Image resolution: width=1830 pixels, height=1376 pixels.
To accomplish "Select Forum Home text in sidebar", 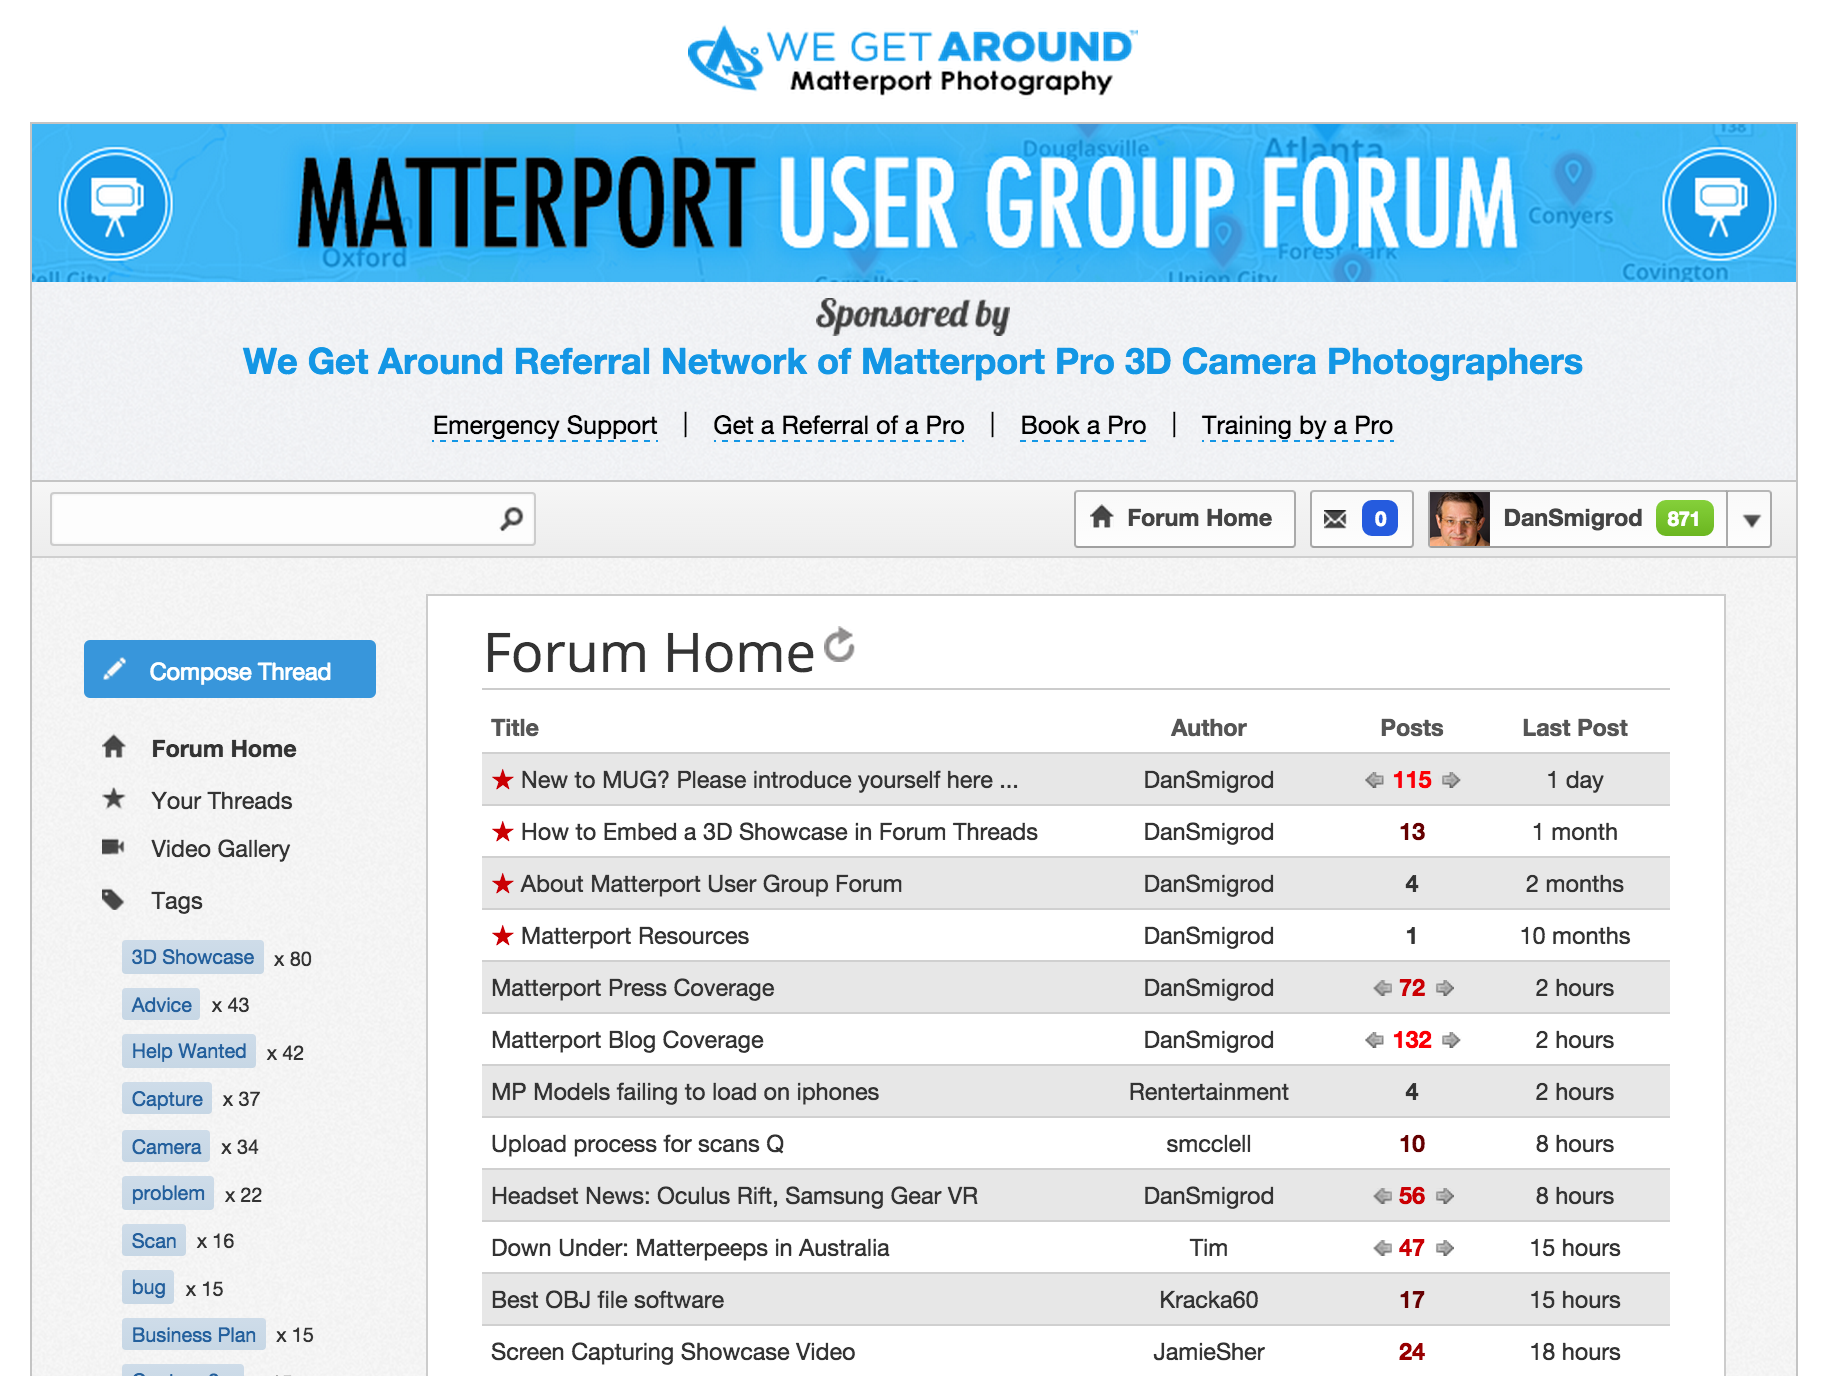I will (224, 749).
